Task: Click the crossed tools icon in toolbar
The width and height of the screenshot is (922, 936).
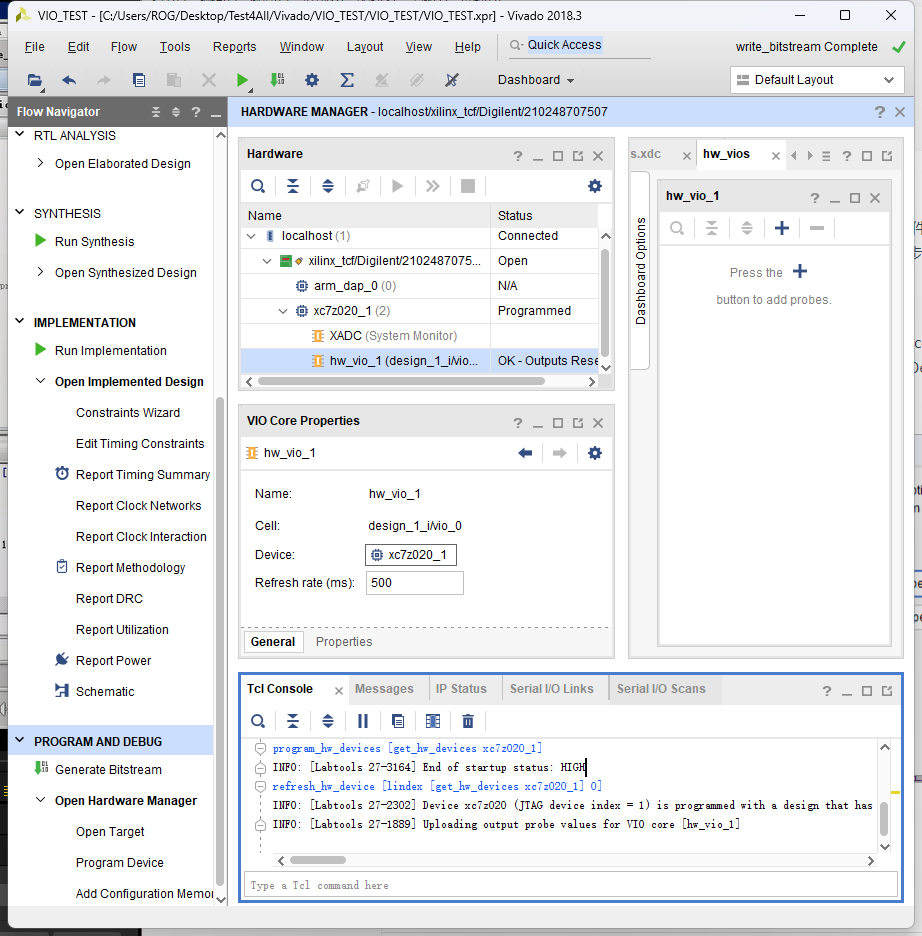Action: [452, 80]
